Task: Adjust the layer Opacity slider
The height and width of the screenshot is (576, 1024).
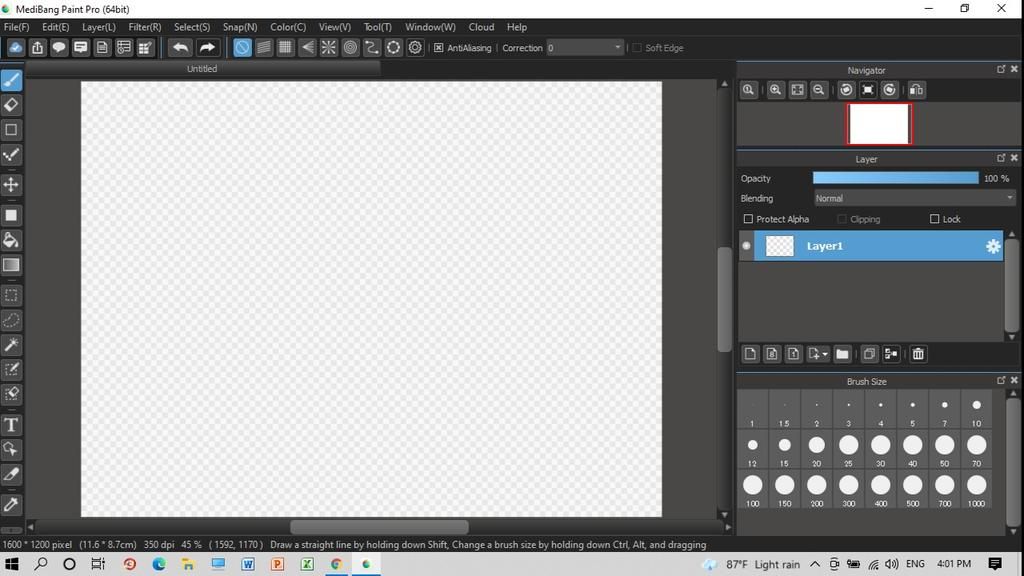Action: tap(895, 178)
